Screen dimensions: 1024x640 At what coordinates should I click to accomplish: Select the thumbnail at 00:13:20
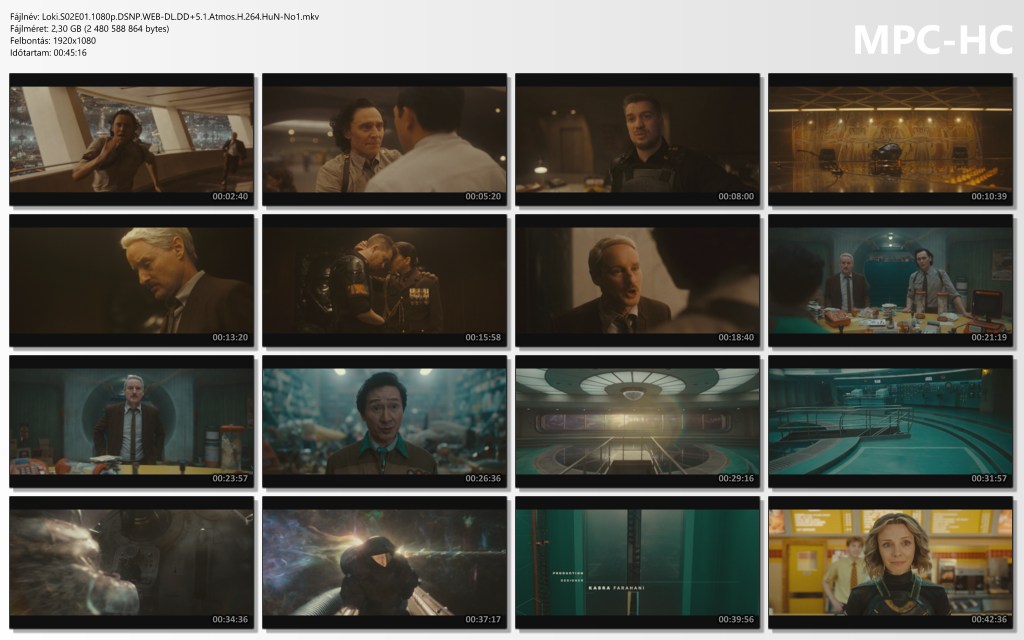coord(131,280)
